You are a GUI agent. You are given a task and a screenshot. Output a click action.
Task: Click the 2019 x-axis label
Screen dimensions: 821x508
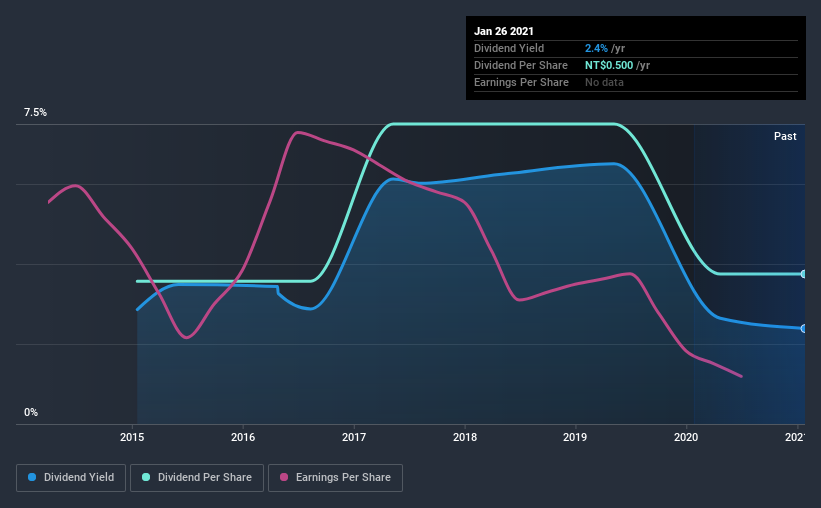(575, 437)
